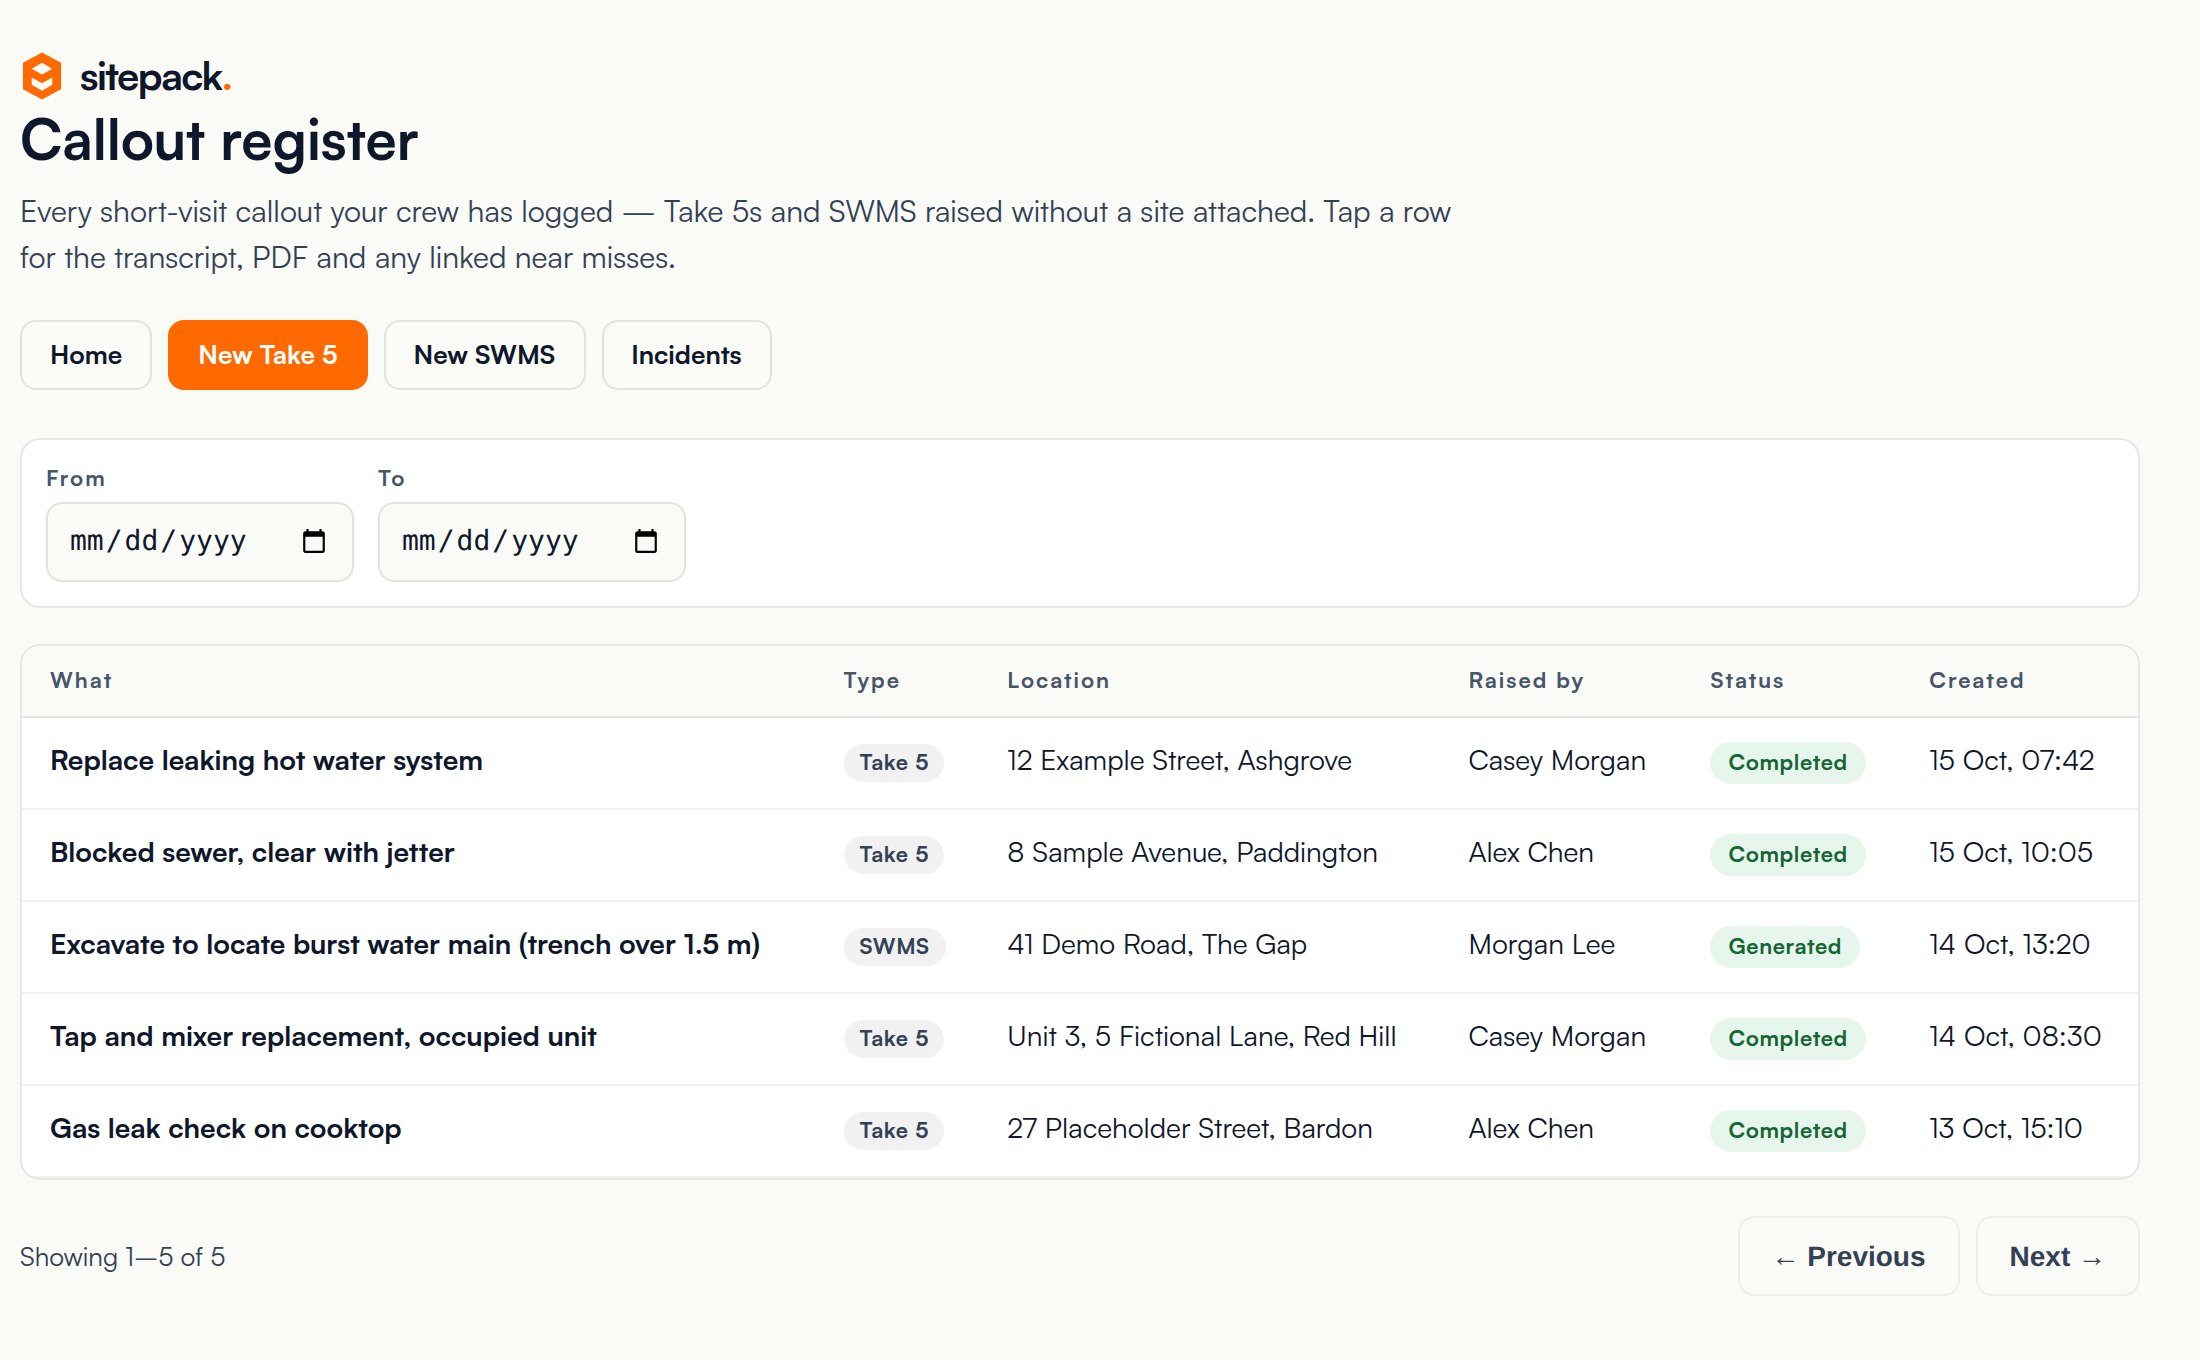The image size is (2200, 1360).
Task: Click the 13 Oct, 15:10 created time
Action: 2005,1129
